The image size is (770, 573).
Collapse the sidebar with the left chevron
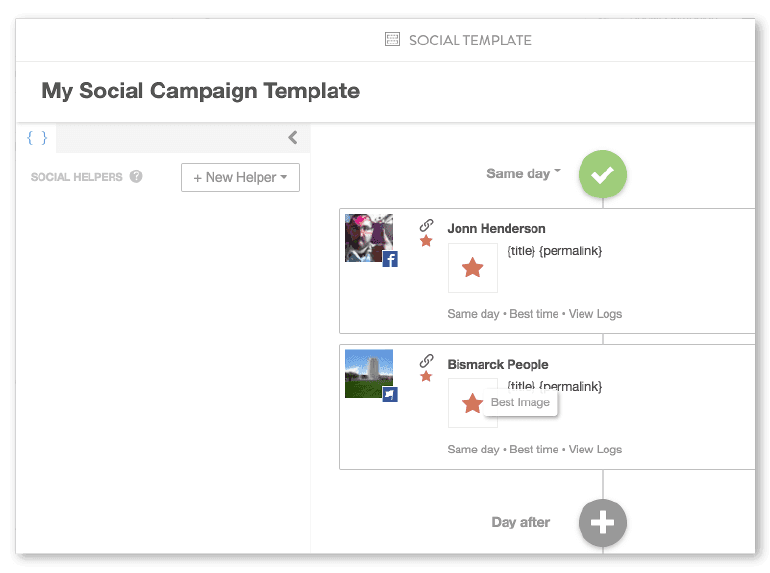click(x=292, y=138)
